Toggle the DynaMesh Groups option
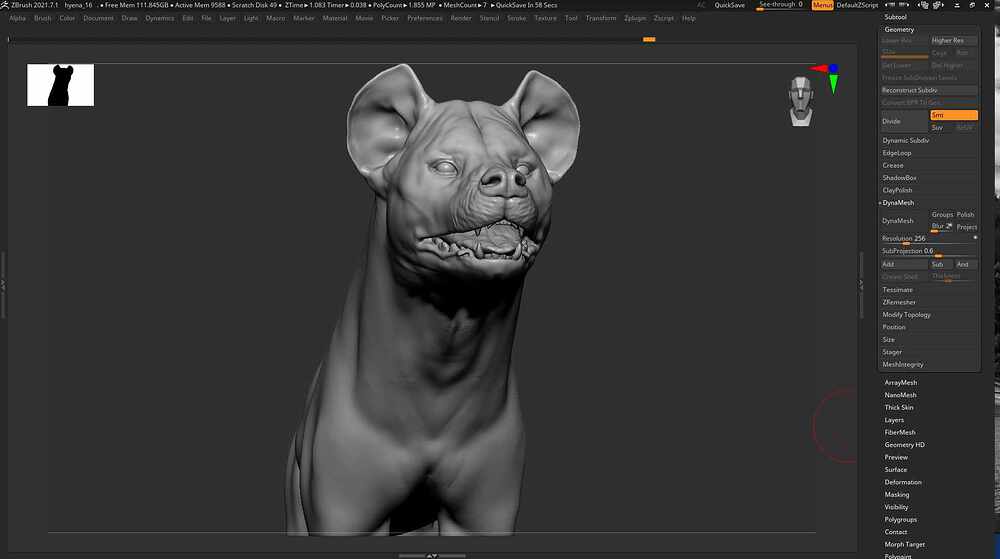1000x559 pixels. [x=942, y=215]
